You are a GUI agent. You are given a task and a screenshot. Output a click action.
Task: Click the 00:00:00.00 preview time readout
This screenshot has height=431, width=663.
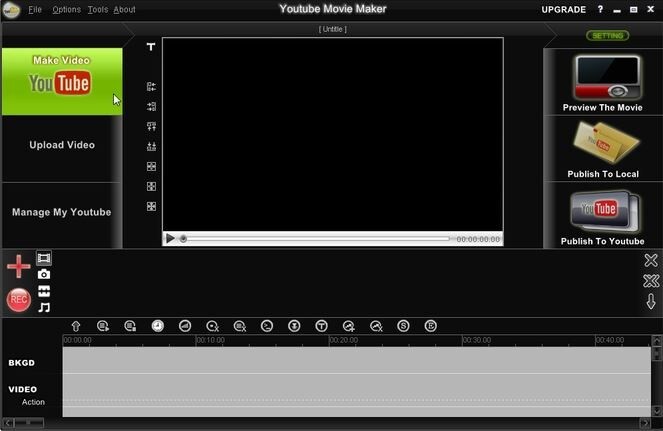[x=478, y=239]
